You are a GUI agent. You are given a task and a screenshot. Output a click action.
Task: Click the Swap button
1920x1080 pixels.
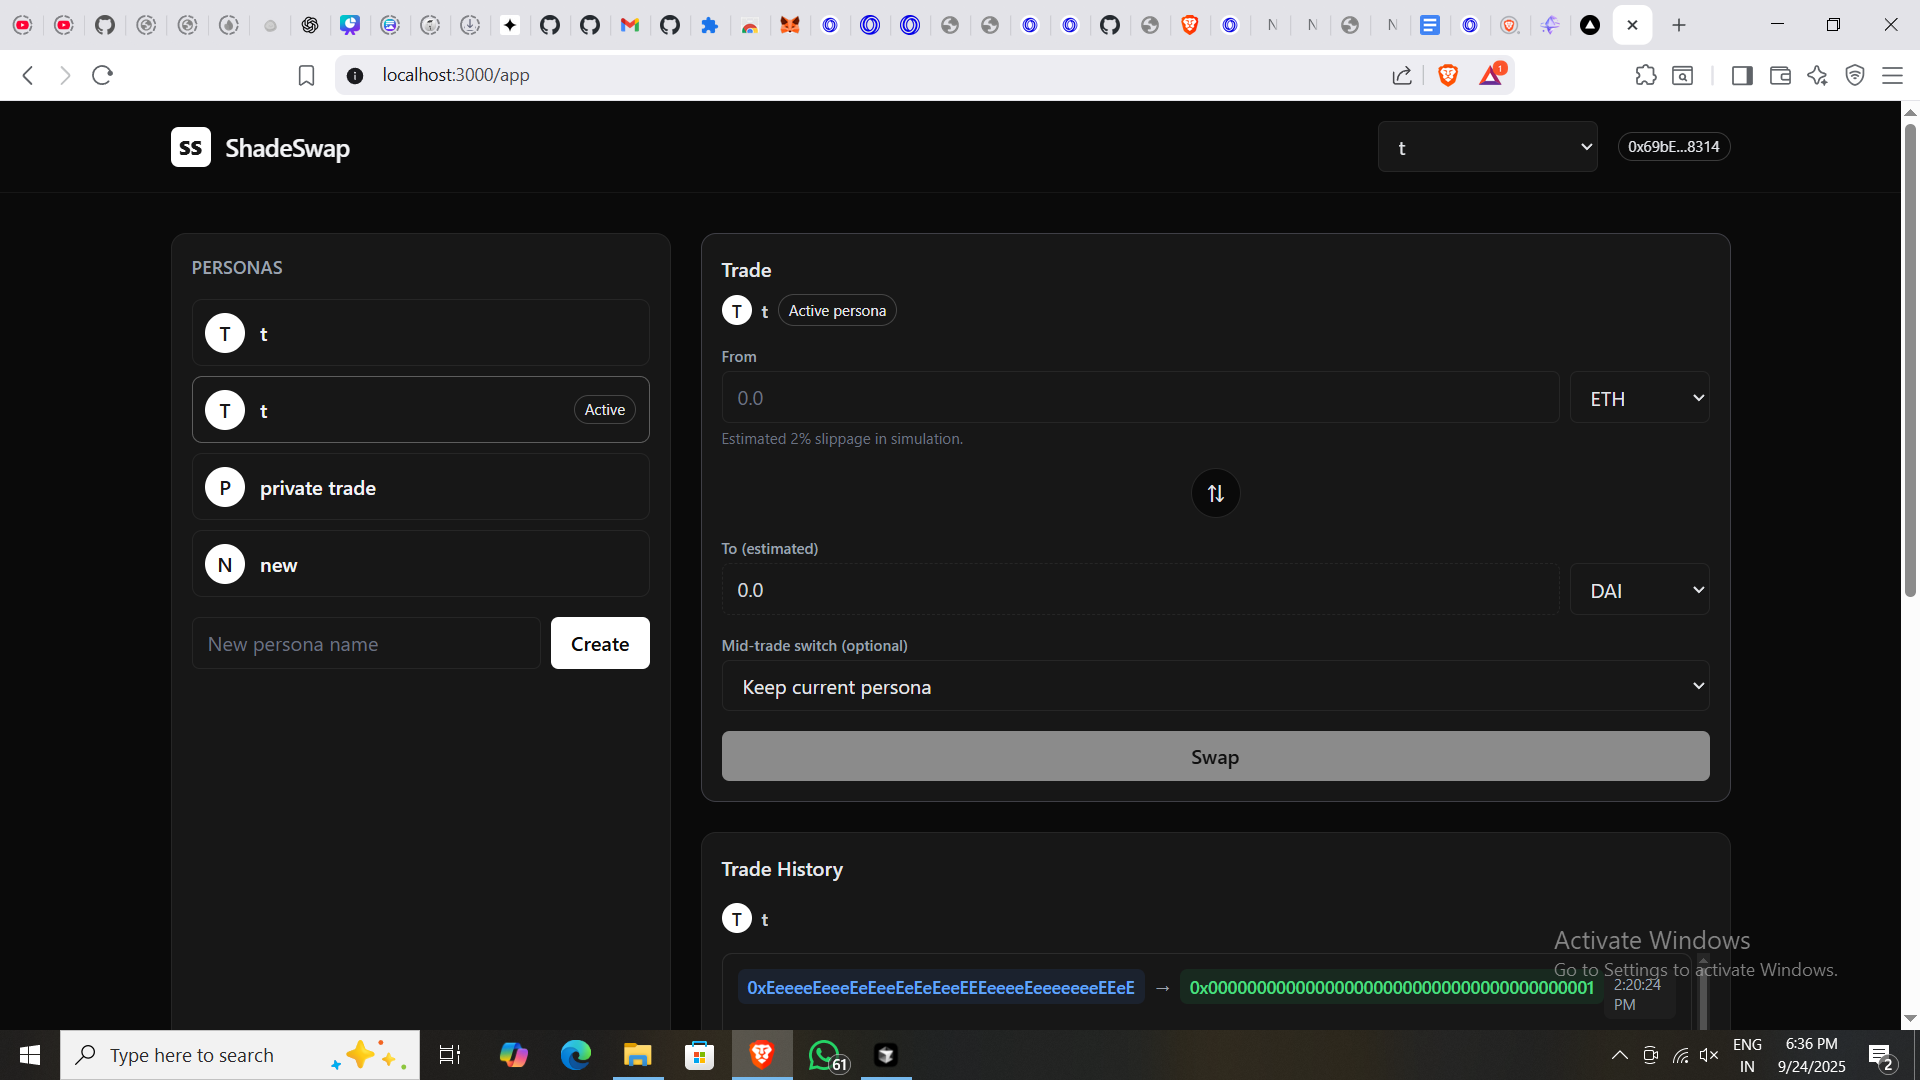pyautogui.click(x=1215, y=757)
